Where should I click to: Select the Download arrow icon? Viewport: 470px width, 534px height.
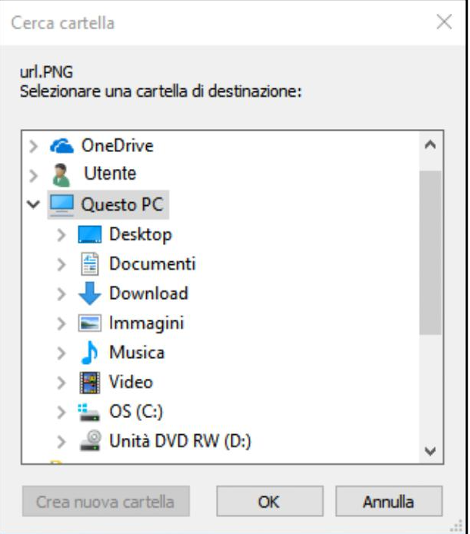[90, 294]
